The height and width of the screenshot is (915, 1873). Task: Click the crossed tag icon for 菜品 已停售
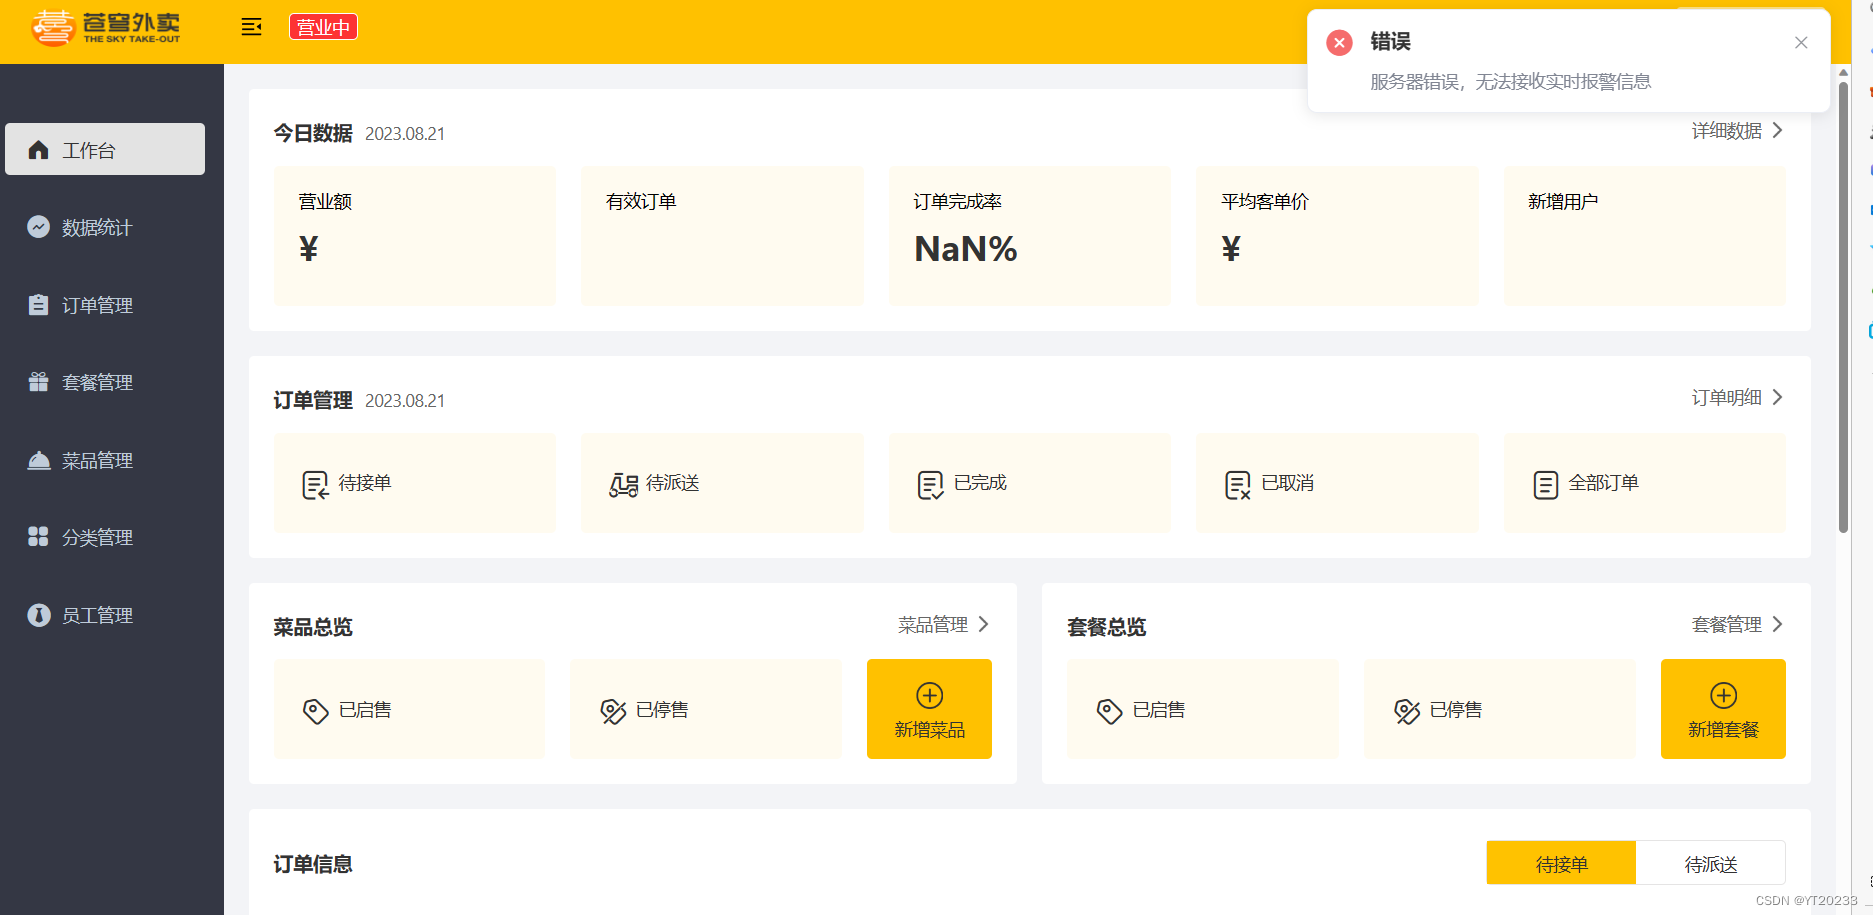pyautogui.click(x=613, y=711)
